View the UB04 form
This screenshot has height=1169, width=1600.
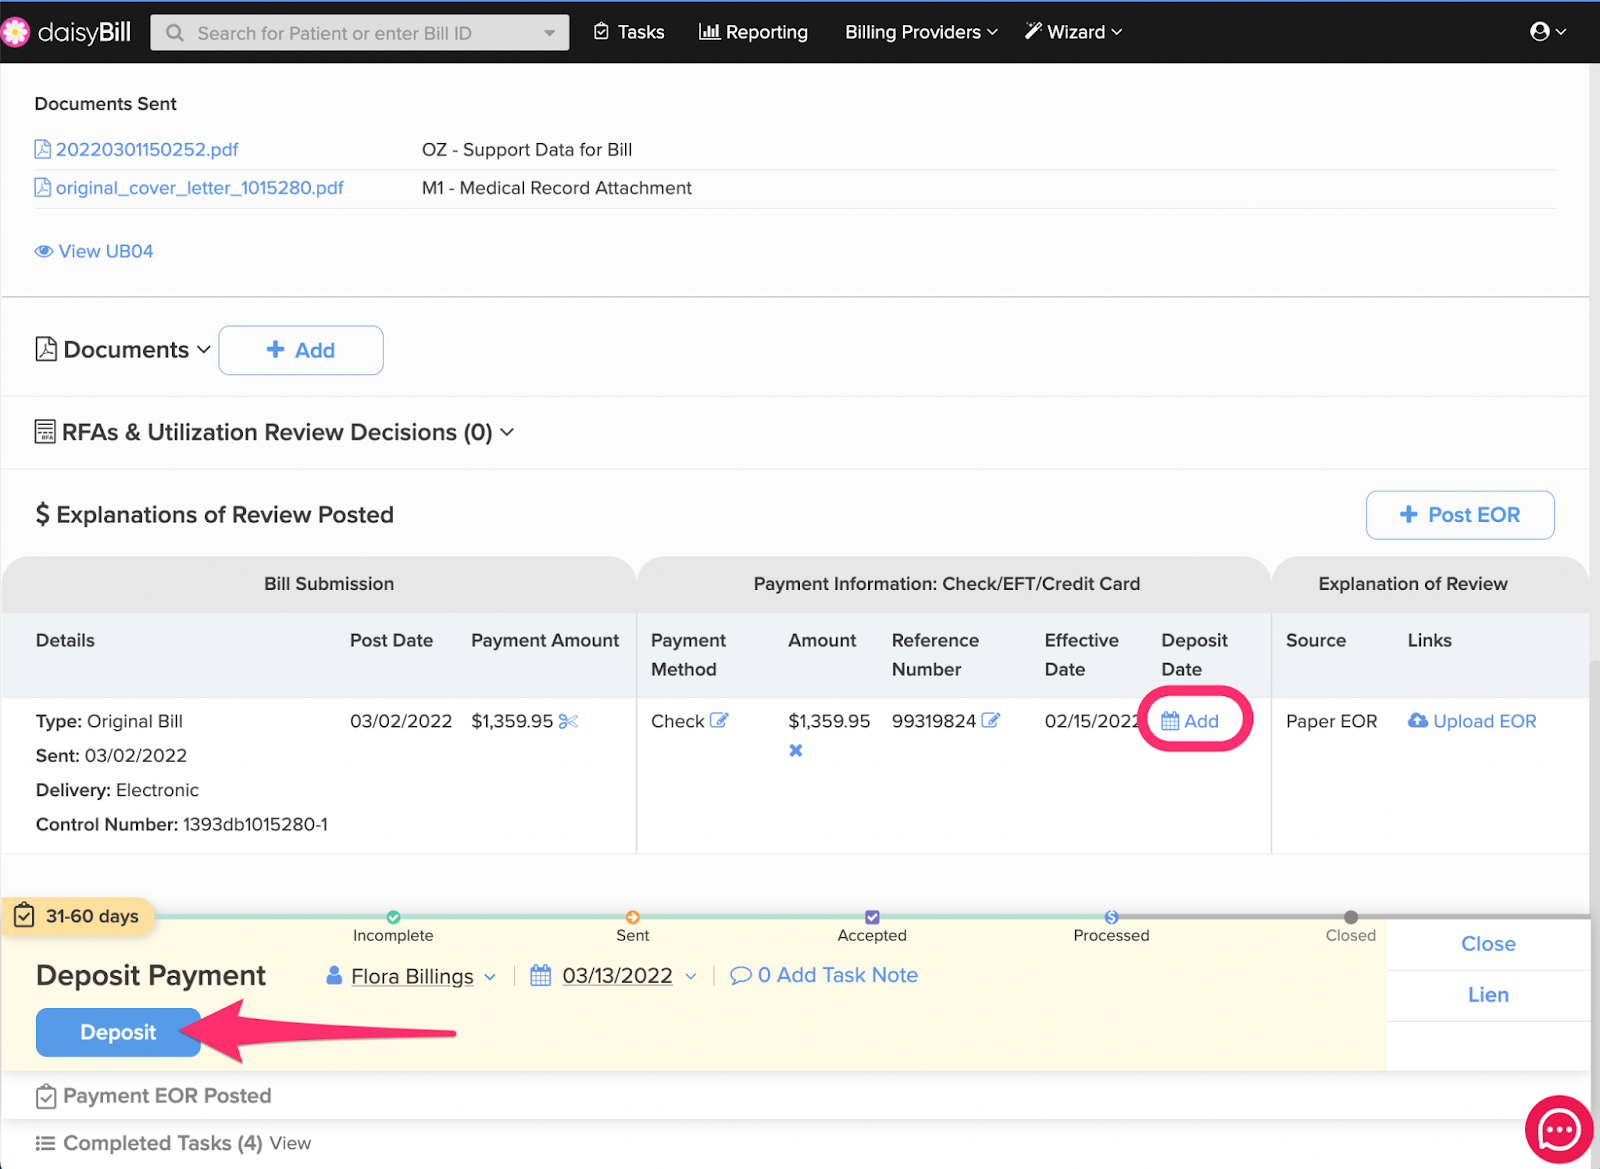pos(95,251)
